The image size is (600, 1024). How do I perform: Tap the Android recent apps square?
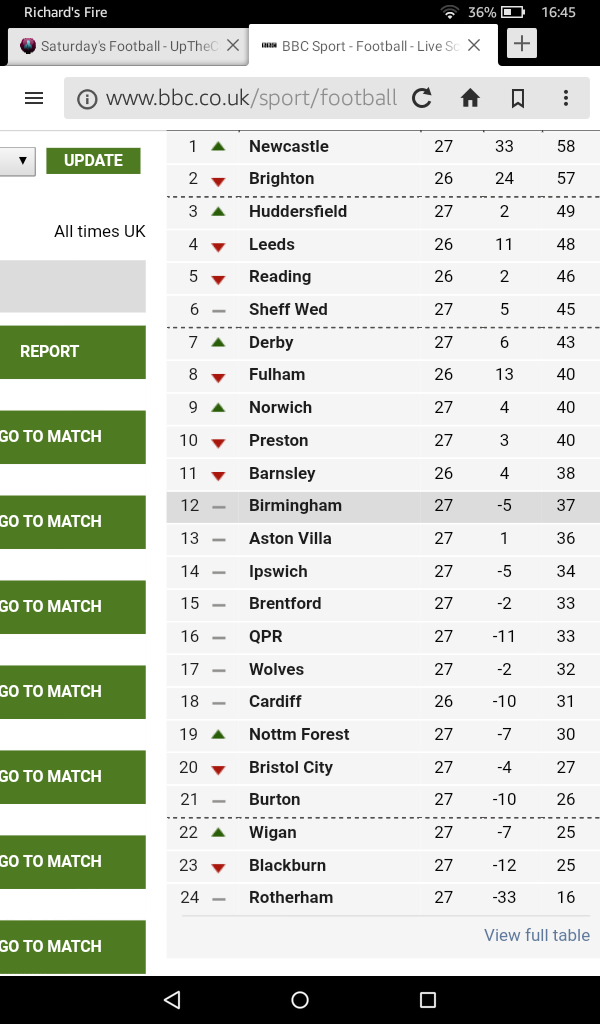tap(428, 999)
